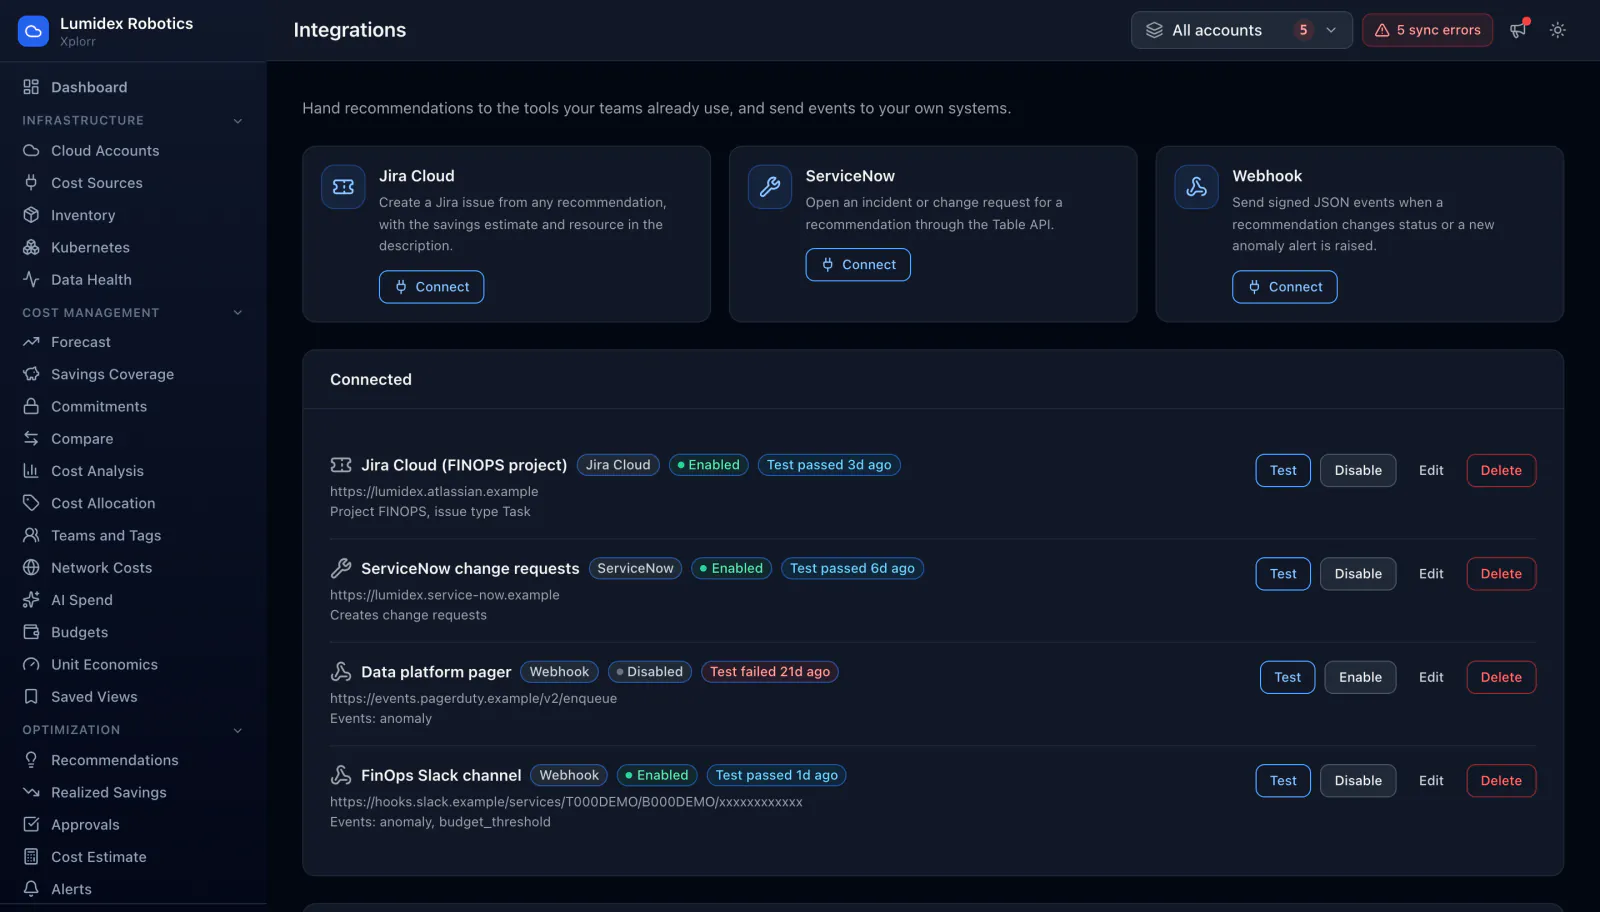This screenshot has height=912, width=1600.
Task: Edit ServiceNow change requests integration
Action: pos(1431,574)
